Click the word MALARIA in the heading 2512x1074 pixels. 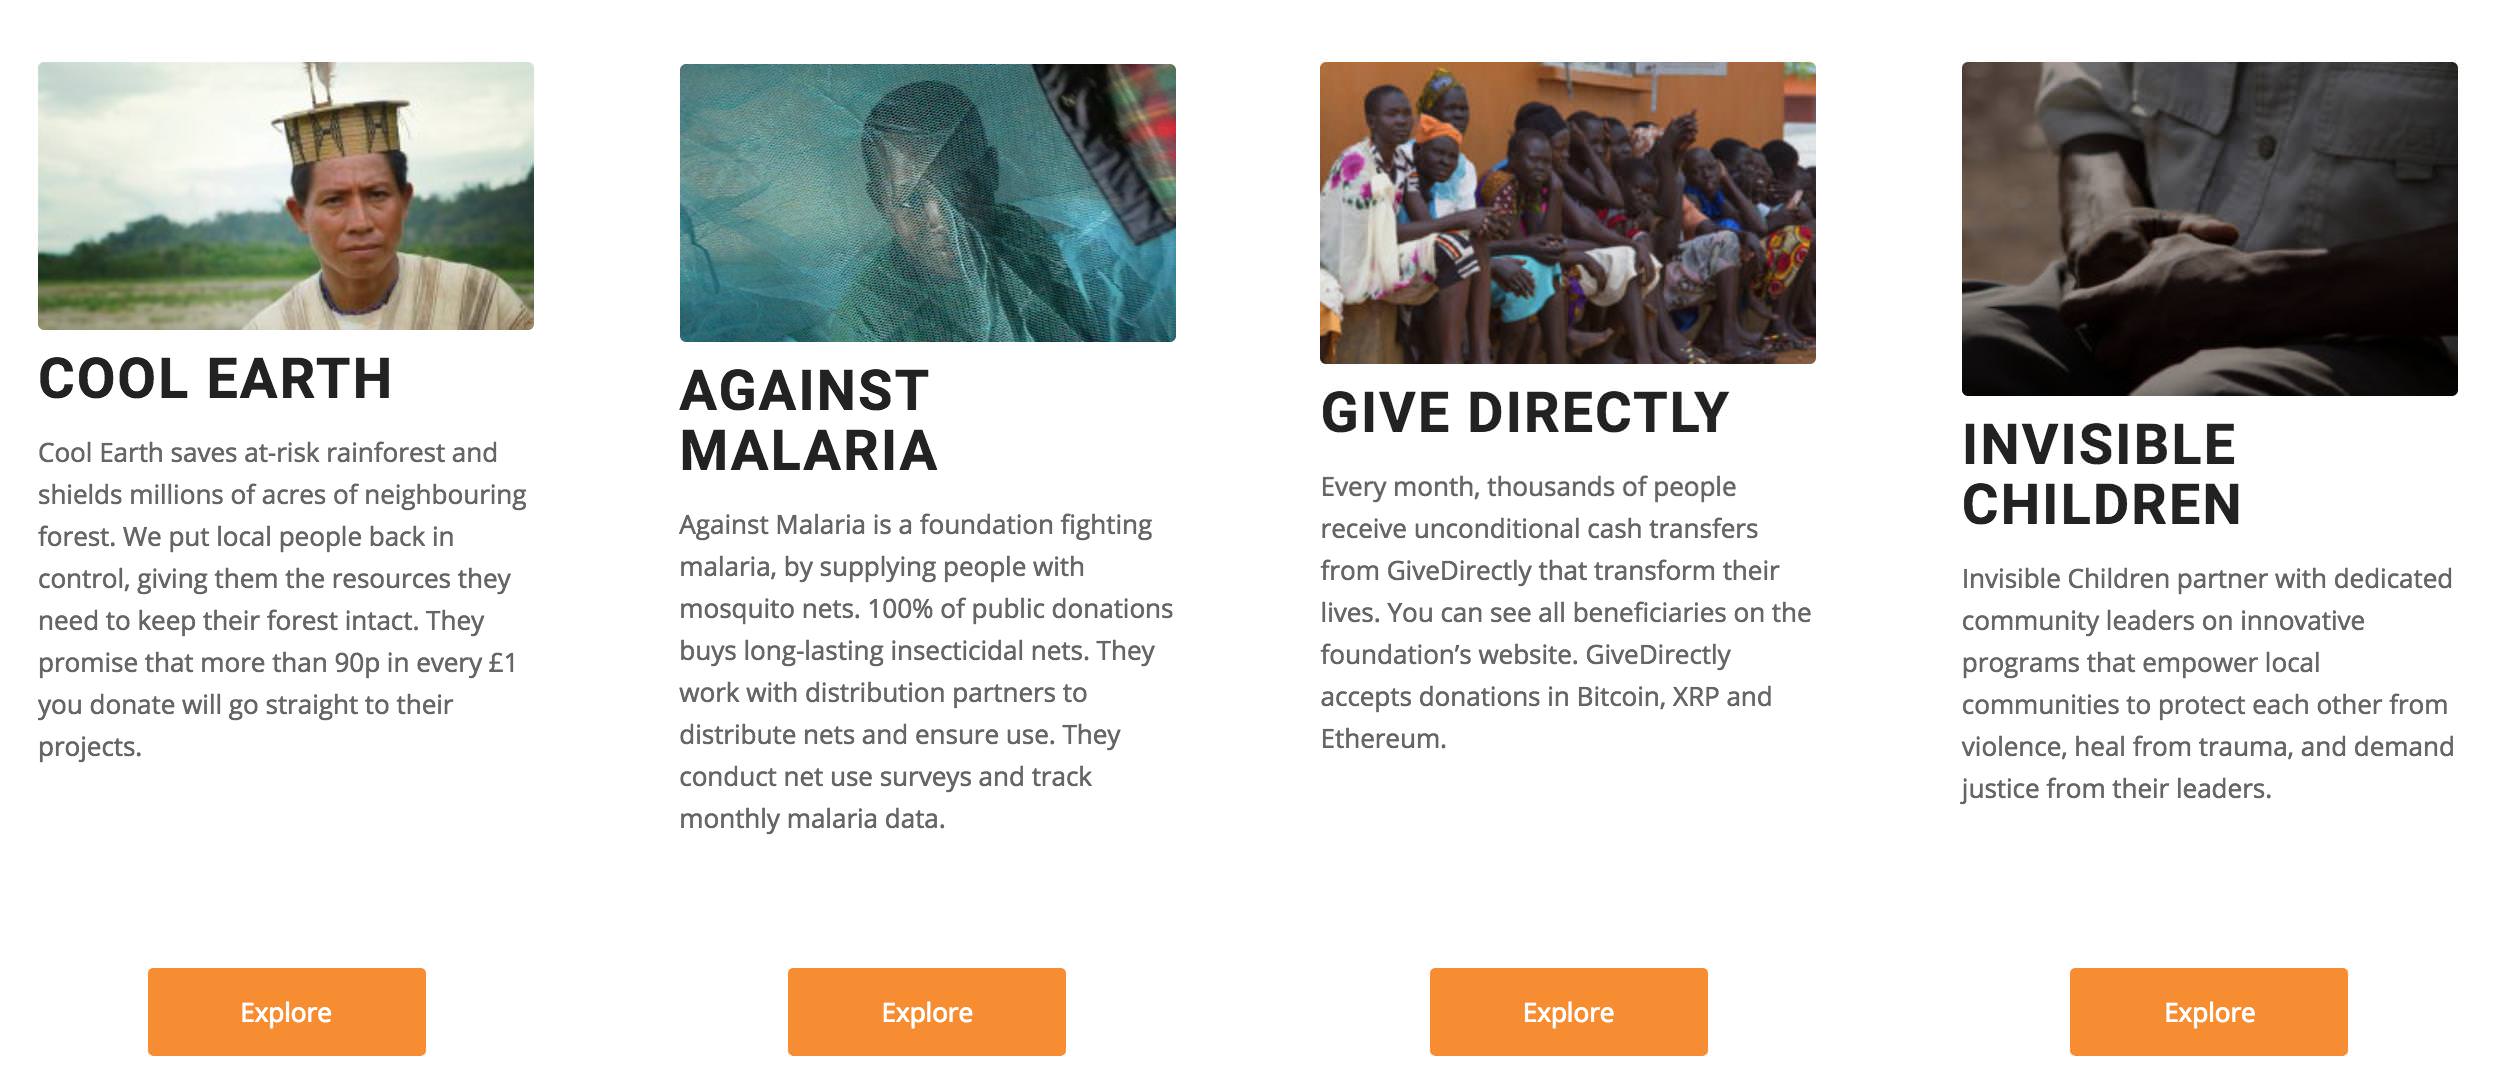(x=808, y=450)
